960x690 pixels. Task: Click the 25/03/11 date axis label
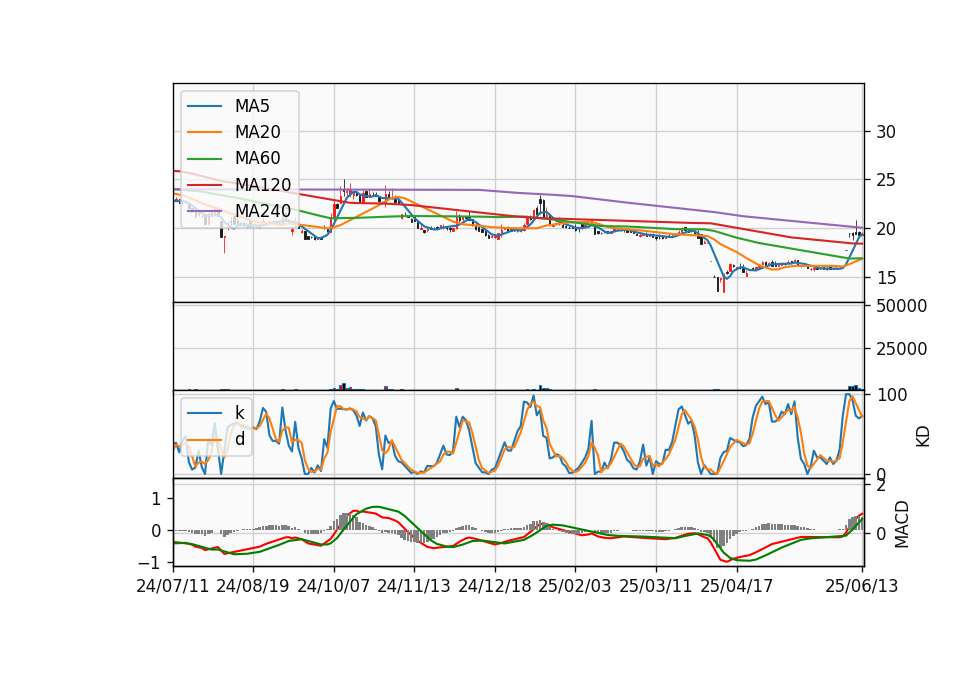pyautogui.click(x=656, y=586)
